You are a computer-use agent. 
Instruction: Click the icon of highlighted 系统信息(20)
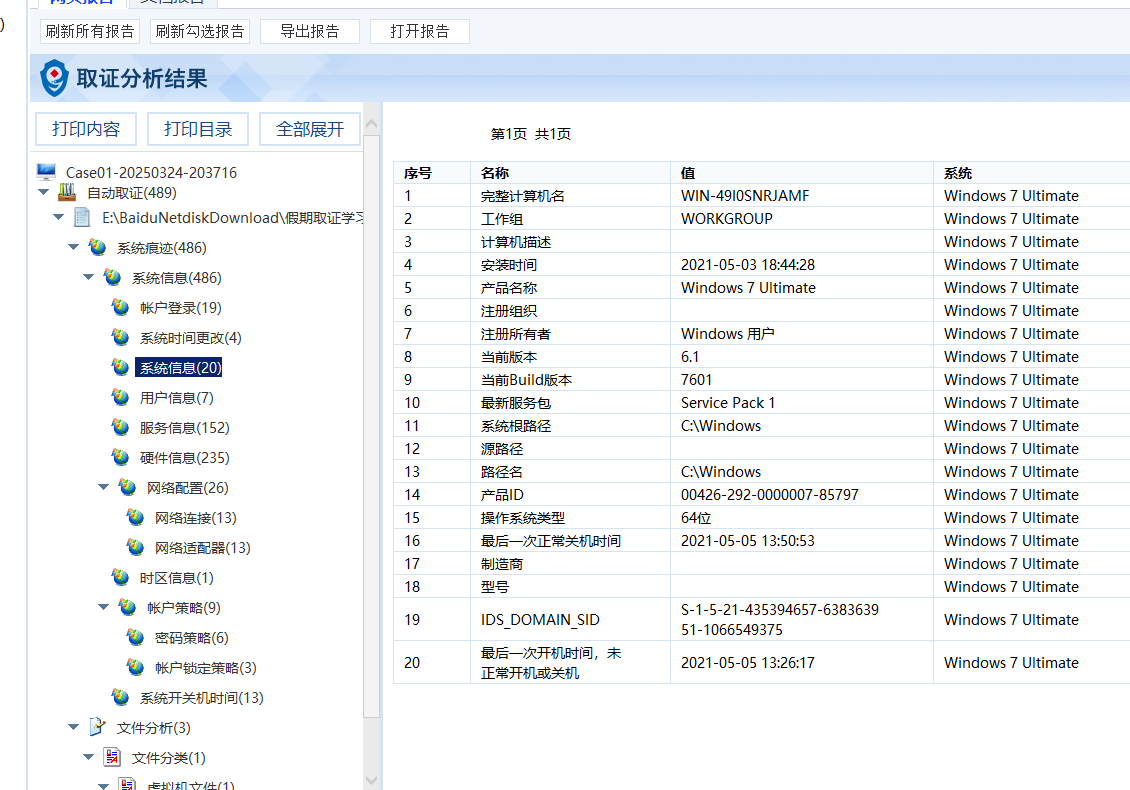pyautogui.click(x=120, y=368)
